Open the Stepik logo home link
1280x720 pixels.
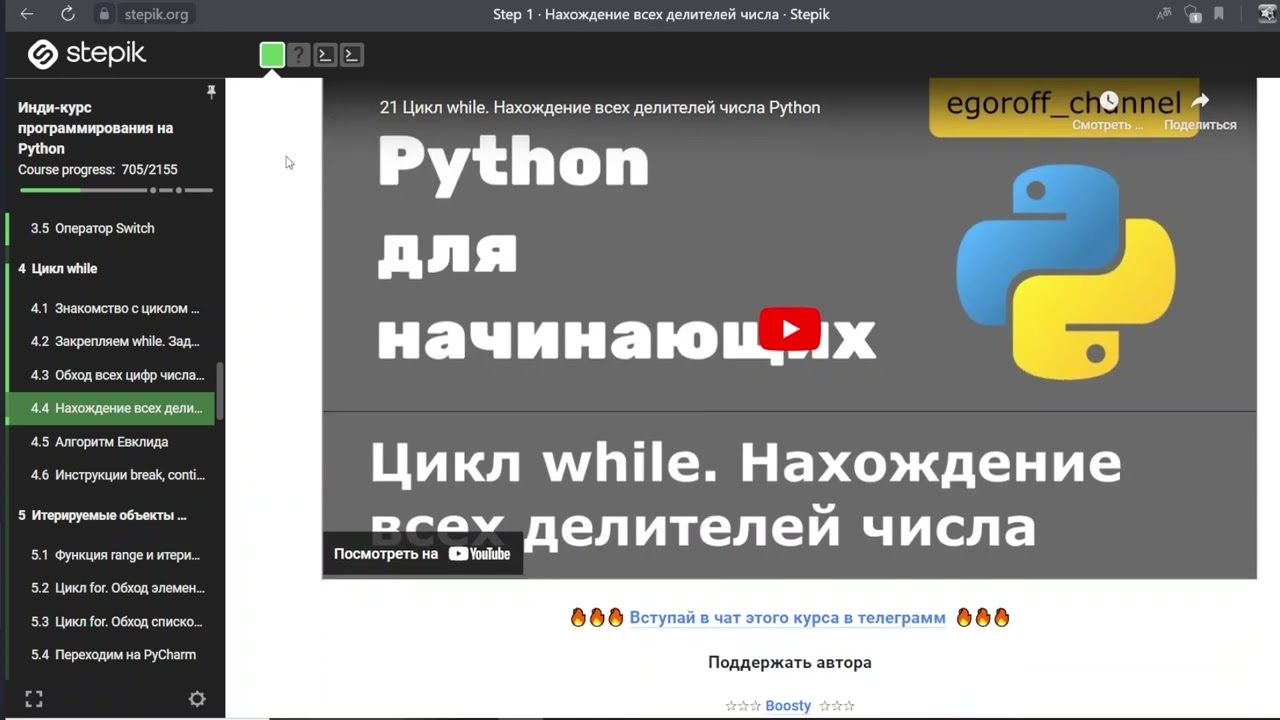click(x=87, y=54)
